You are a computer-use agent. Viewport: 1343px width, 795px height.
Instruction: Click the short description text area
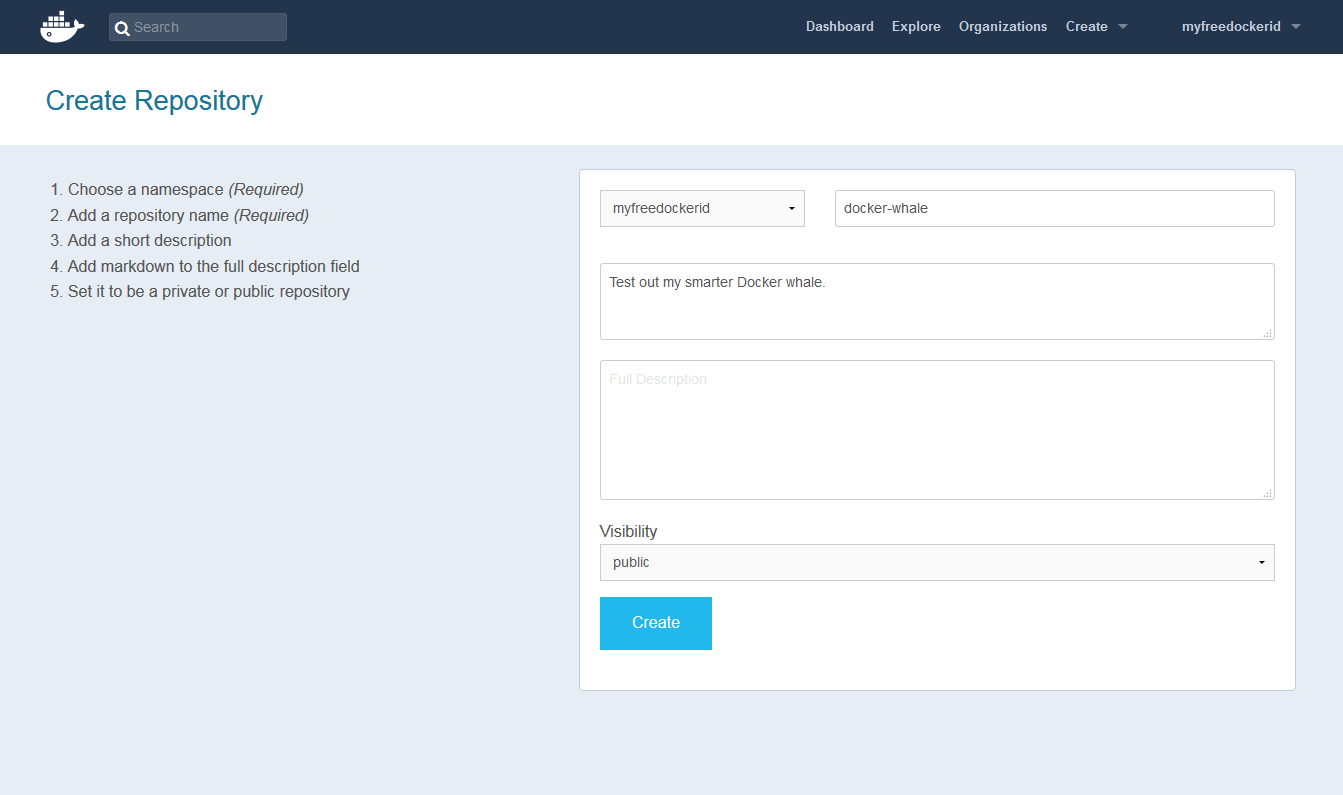tap(937, 301)
